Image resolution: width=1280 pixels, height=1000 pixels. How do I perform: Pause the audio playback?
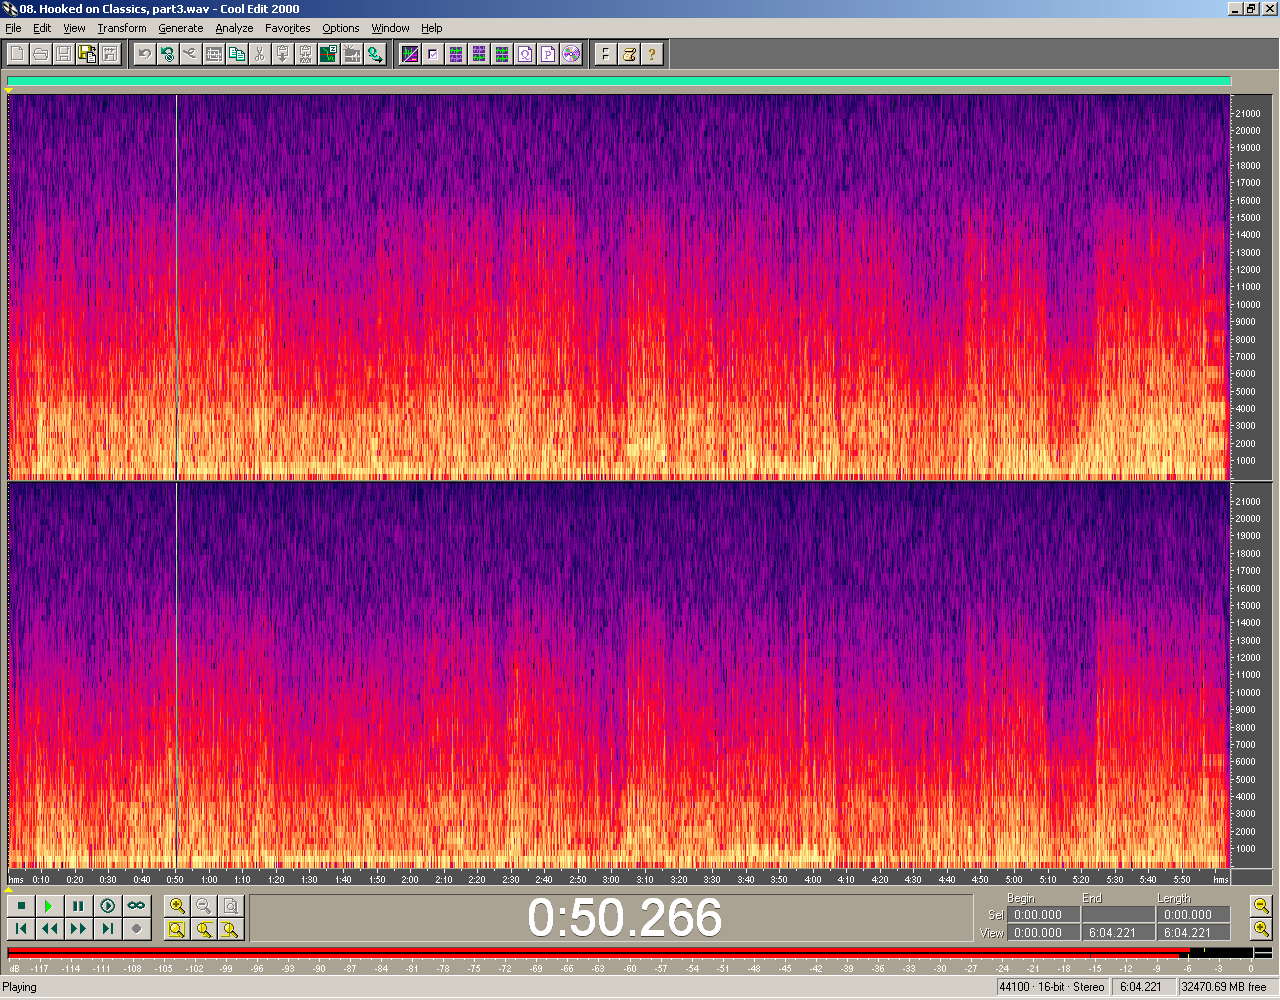click(x=78, y=906)
